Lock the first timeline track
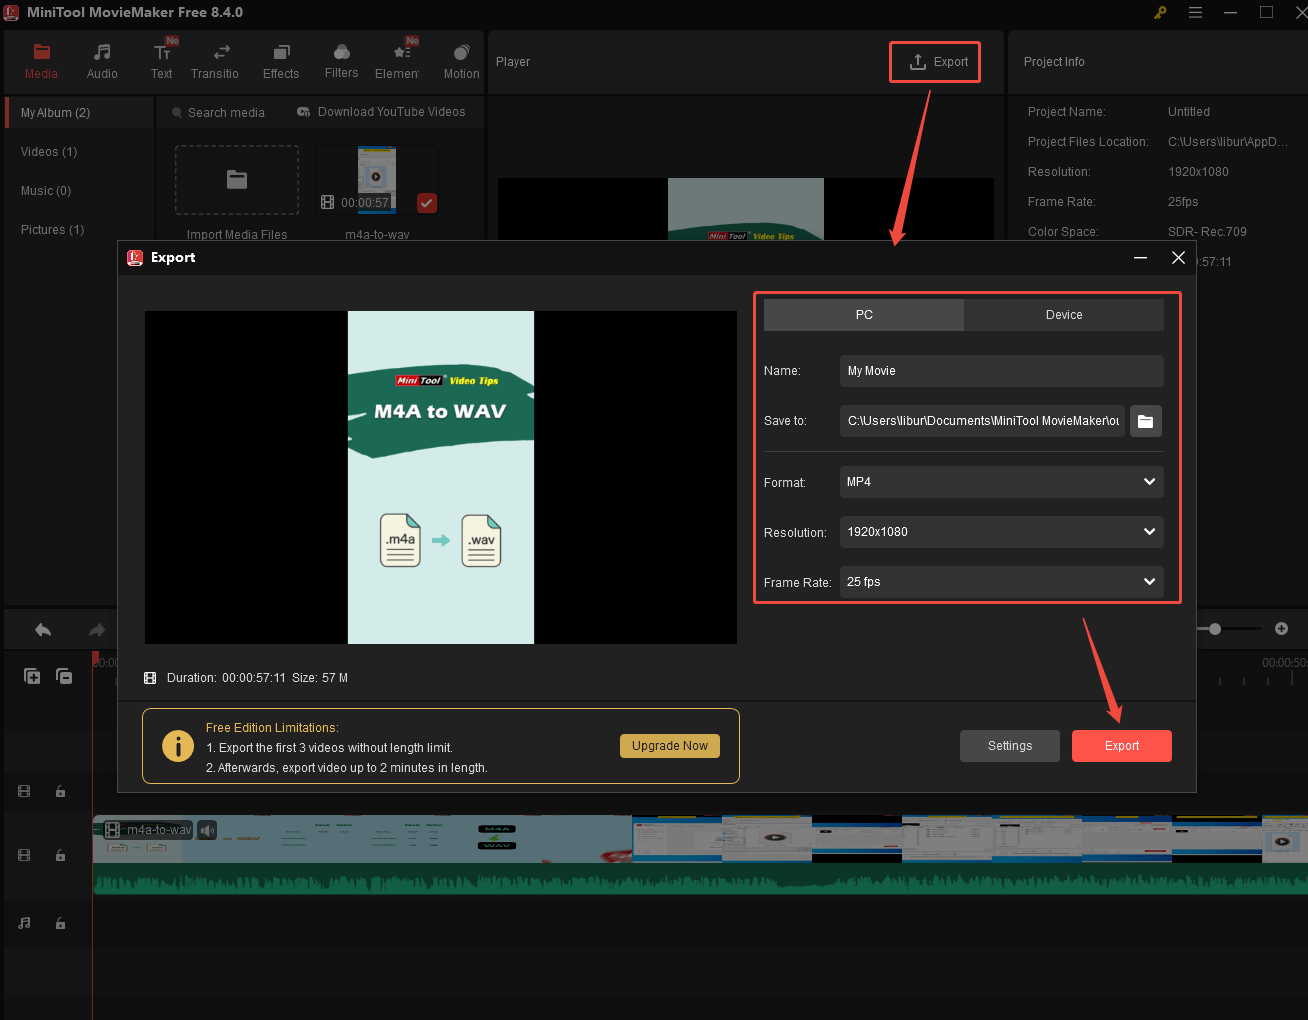Screen dimensions: 1308x1020 (x=60, y=791)
